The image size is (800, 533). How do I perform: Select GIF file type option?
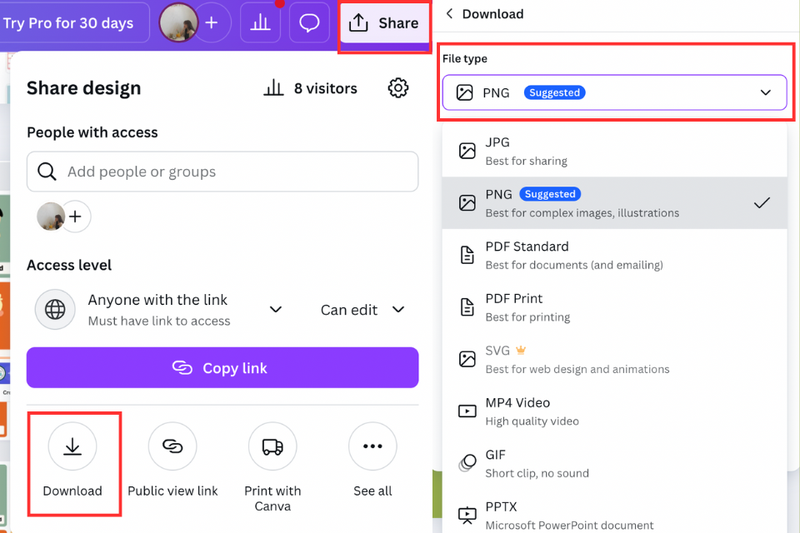coord(614,463)
